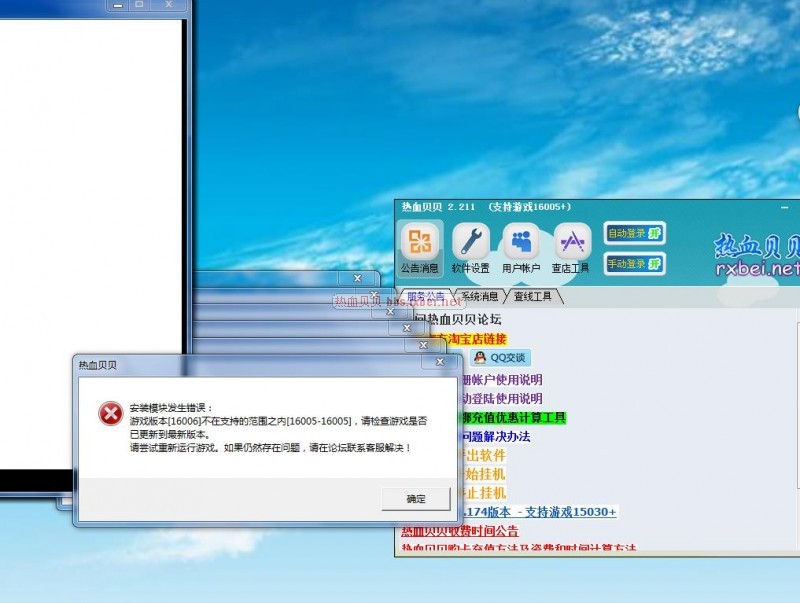Toggle the 手动登录 manual-login switch
This screenshot has width=800, height=603.
635,264
